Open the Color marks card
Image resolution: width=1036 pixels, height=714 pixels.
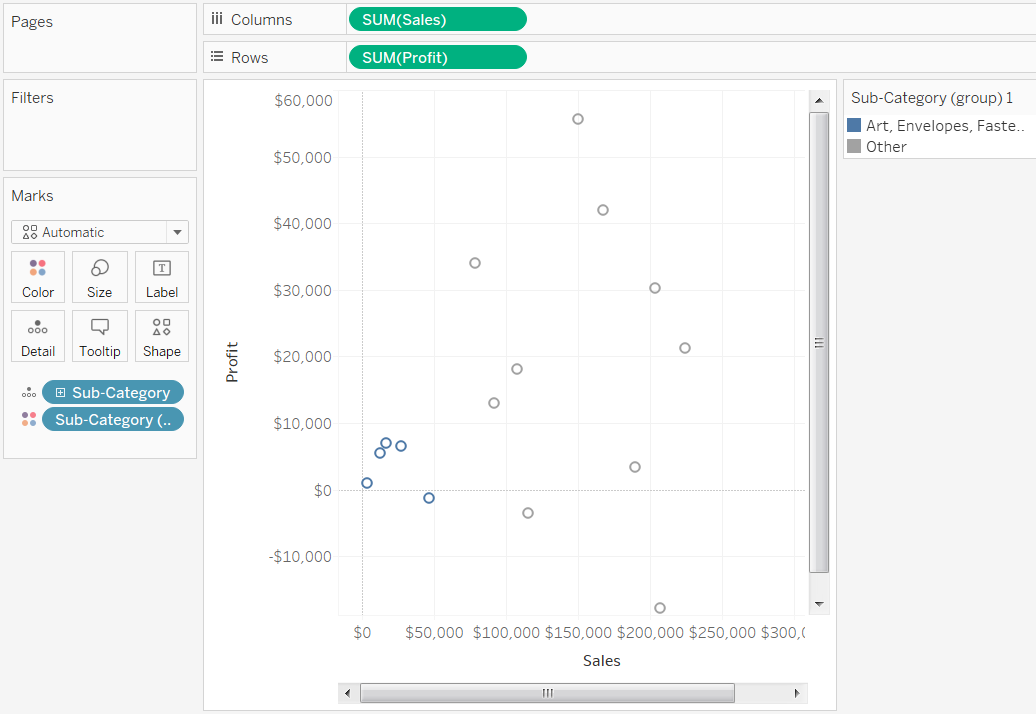[38, 277]
